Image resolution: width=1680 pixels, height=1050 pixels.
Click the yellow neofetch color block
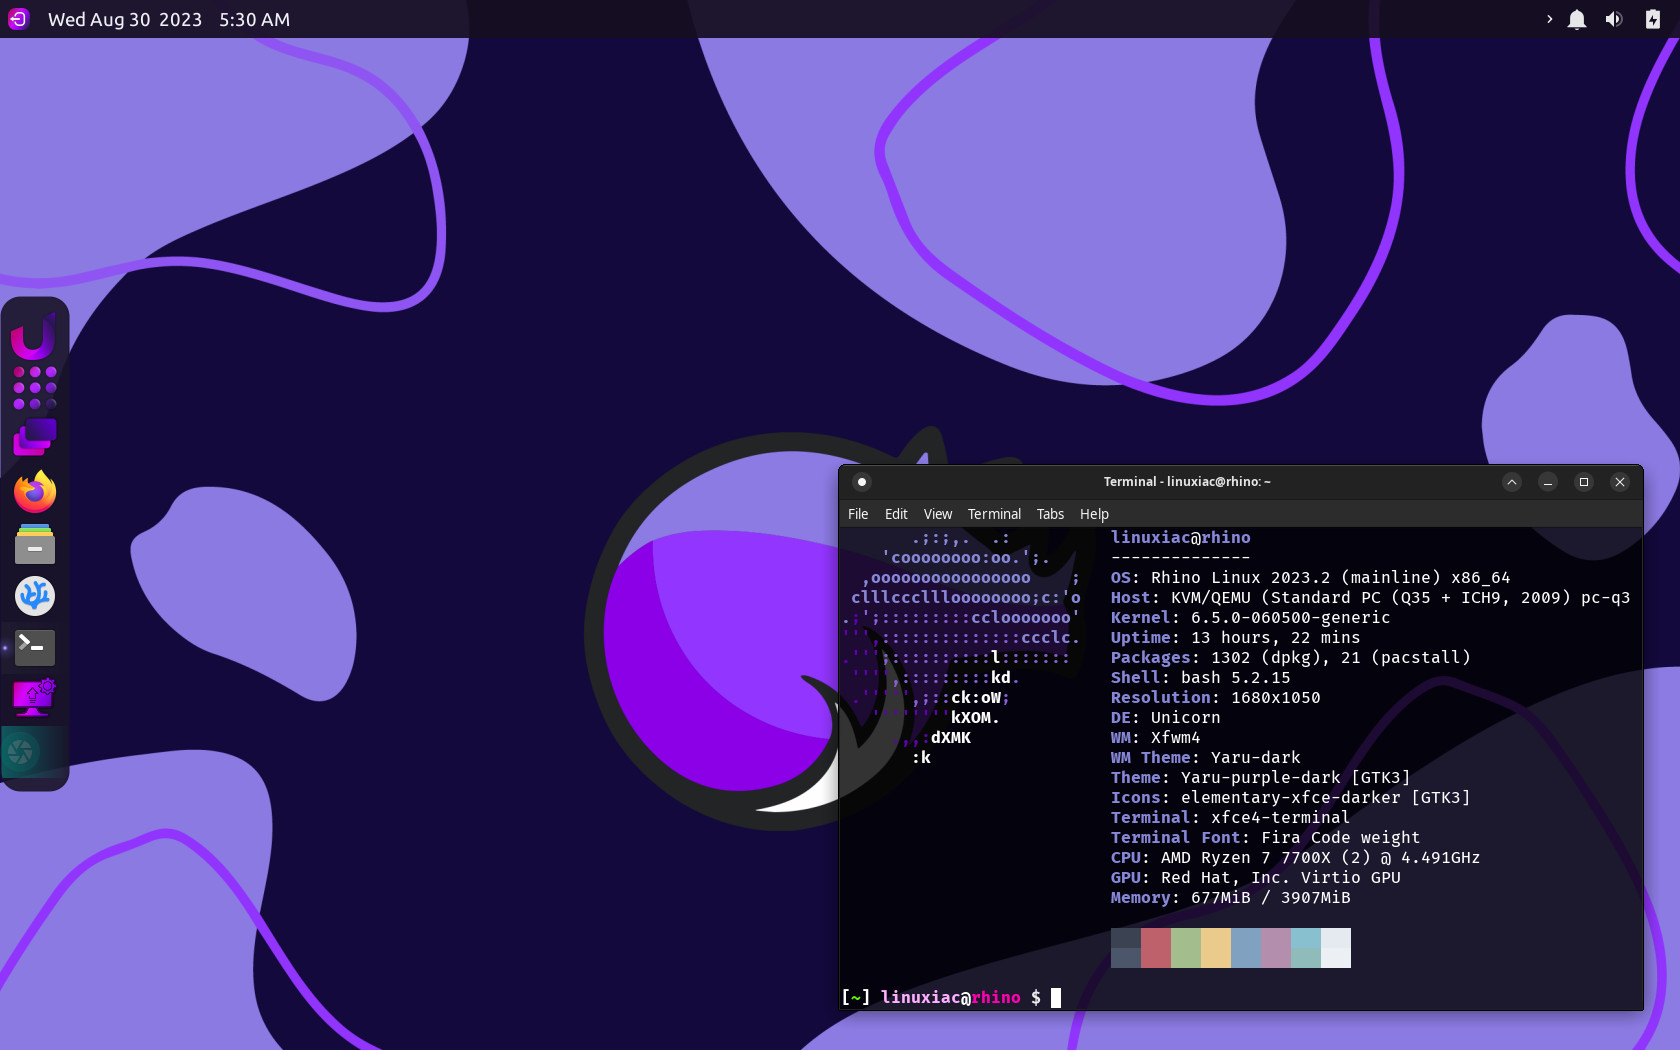[x=1216, y=948]
